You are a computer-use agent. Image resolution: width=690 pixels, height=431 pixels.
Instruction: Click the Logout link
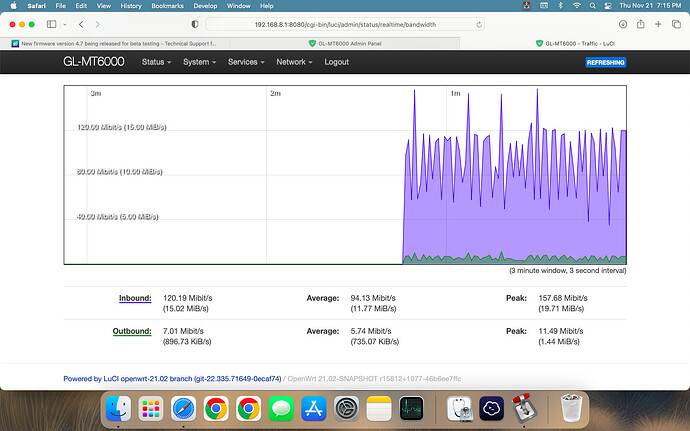[336, 62]
